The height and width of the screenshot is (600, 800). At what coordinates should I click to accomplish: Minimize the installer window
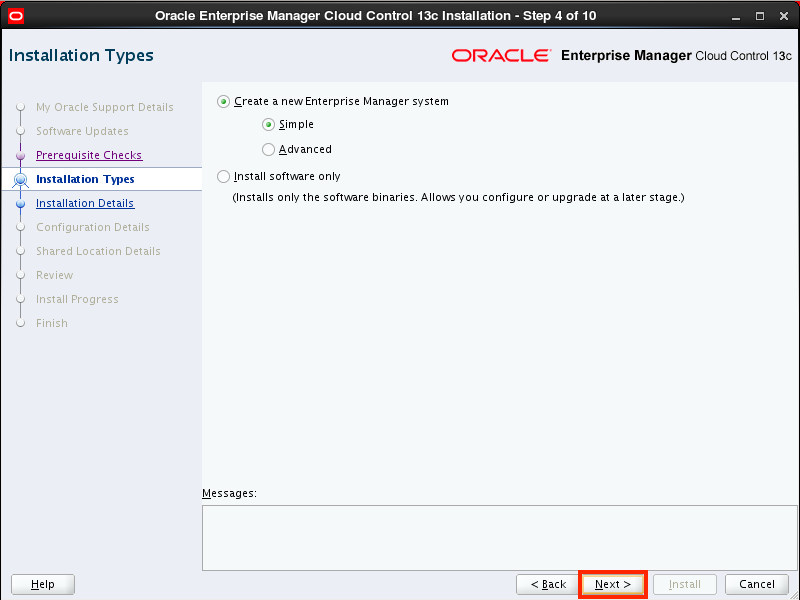click(736, 16)
